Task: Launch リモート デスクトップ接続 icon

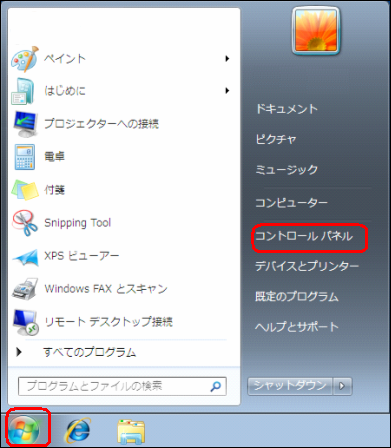Action: 26,322
